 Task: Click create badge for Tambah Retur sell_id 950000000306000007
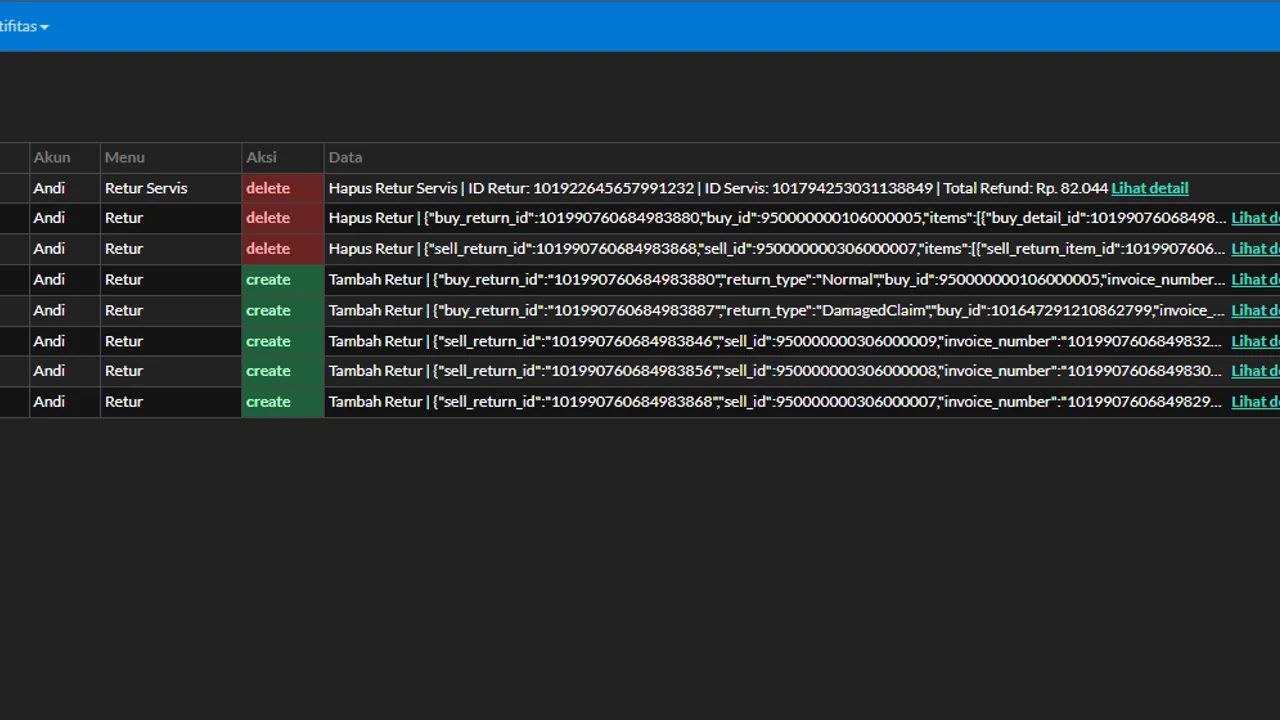click(283, 402)
